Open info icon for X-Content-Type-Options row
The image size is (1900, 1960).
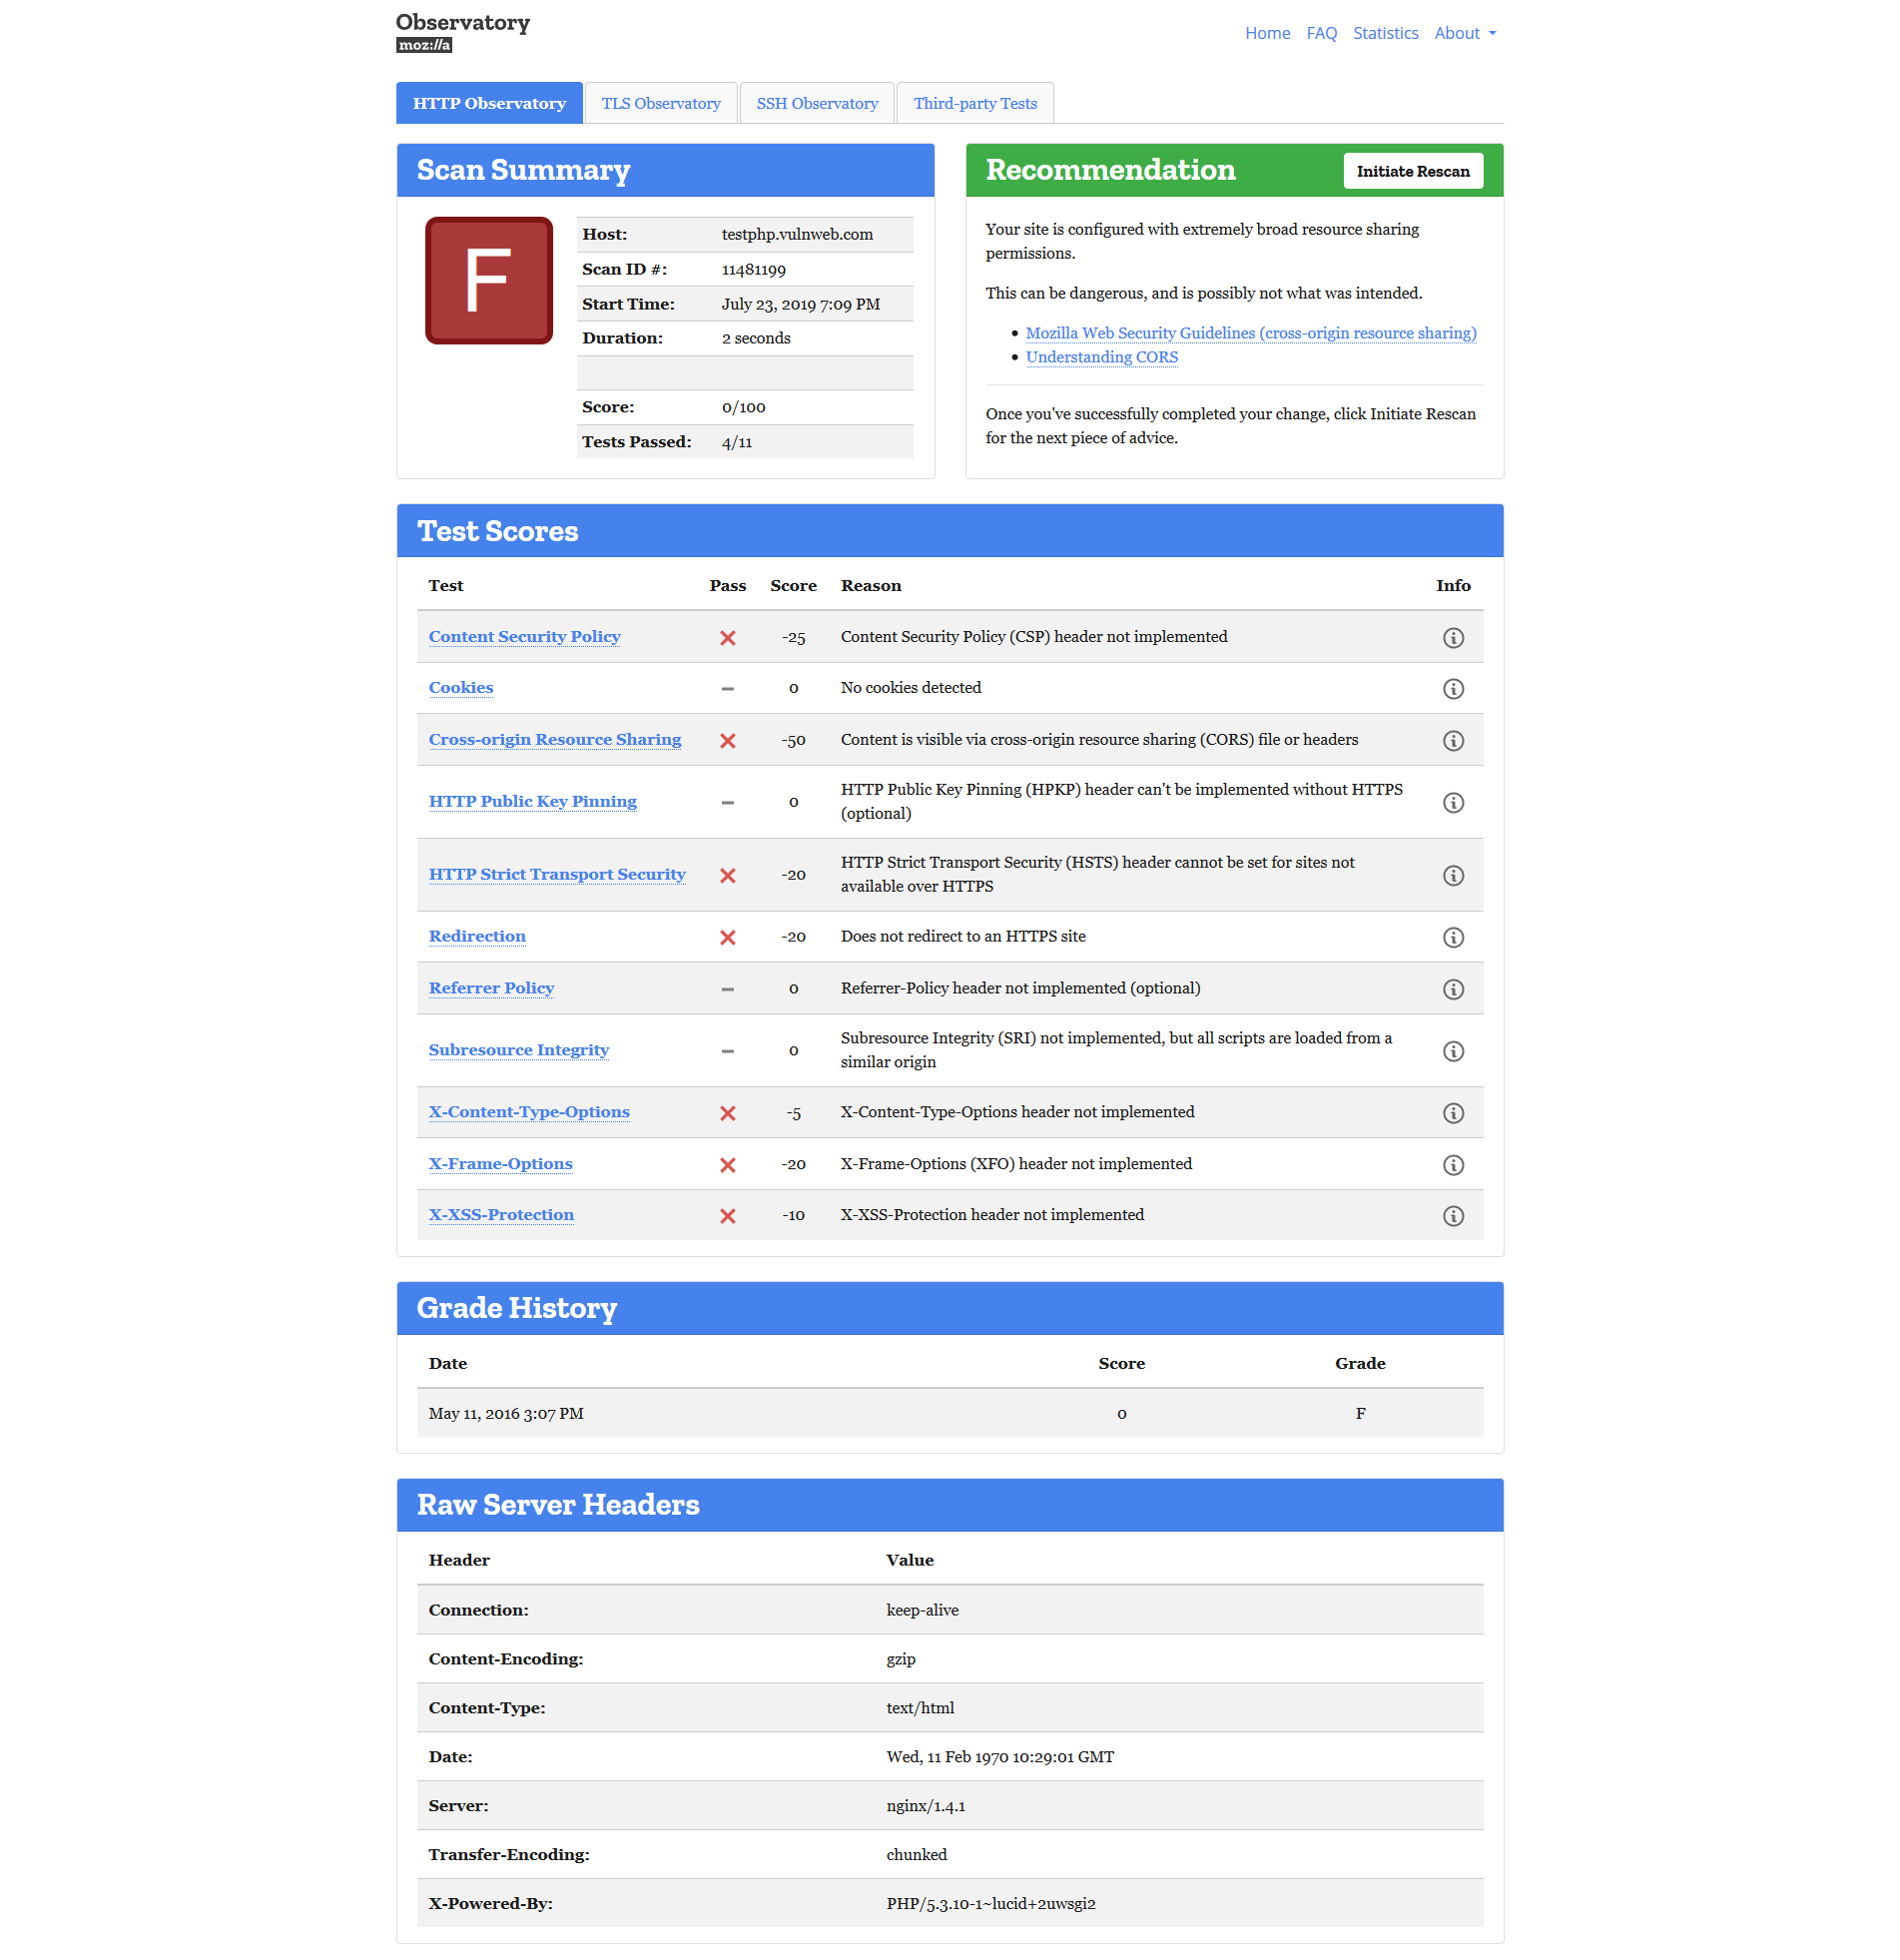(x=1453, y=1114)
